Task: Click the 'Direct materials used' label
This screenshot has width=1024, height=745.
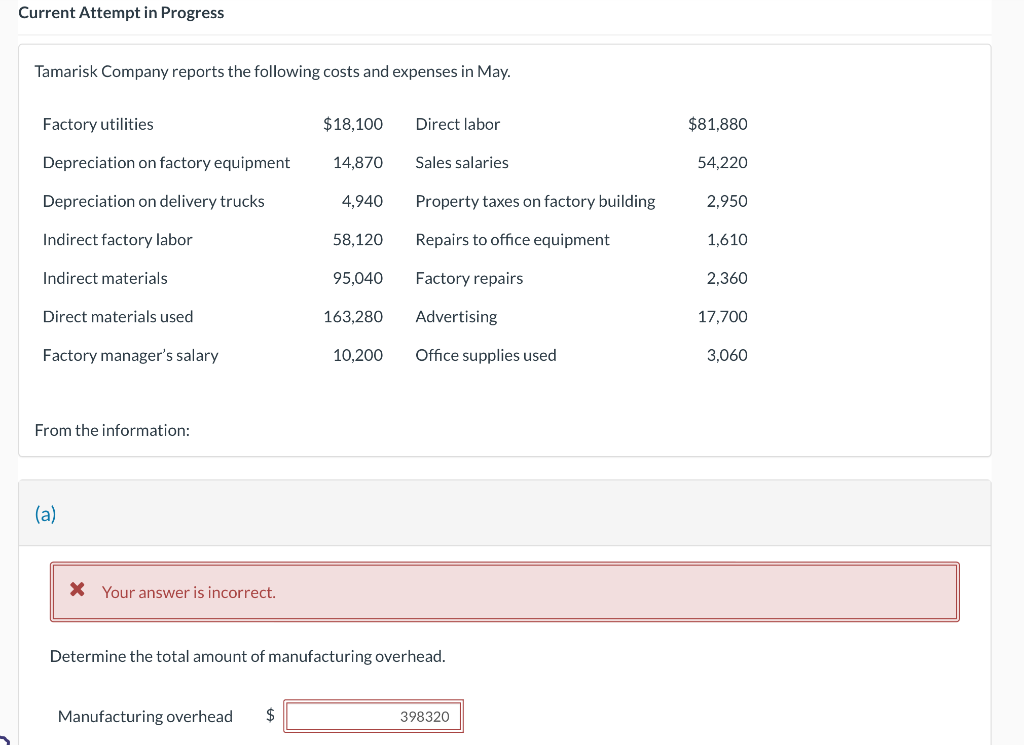Action: pyautogui.click(x=118, y=317)
